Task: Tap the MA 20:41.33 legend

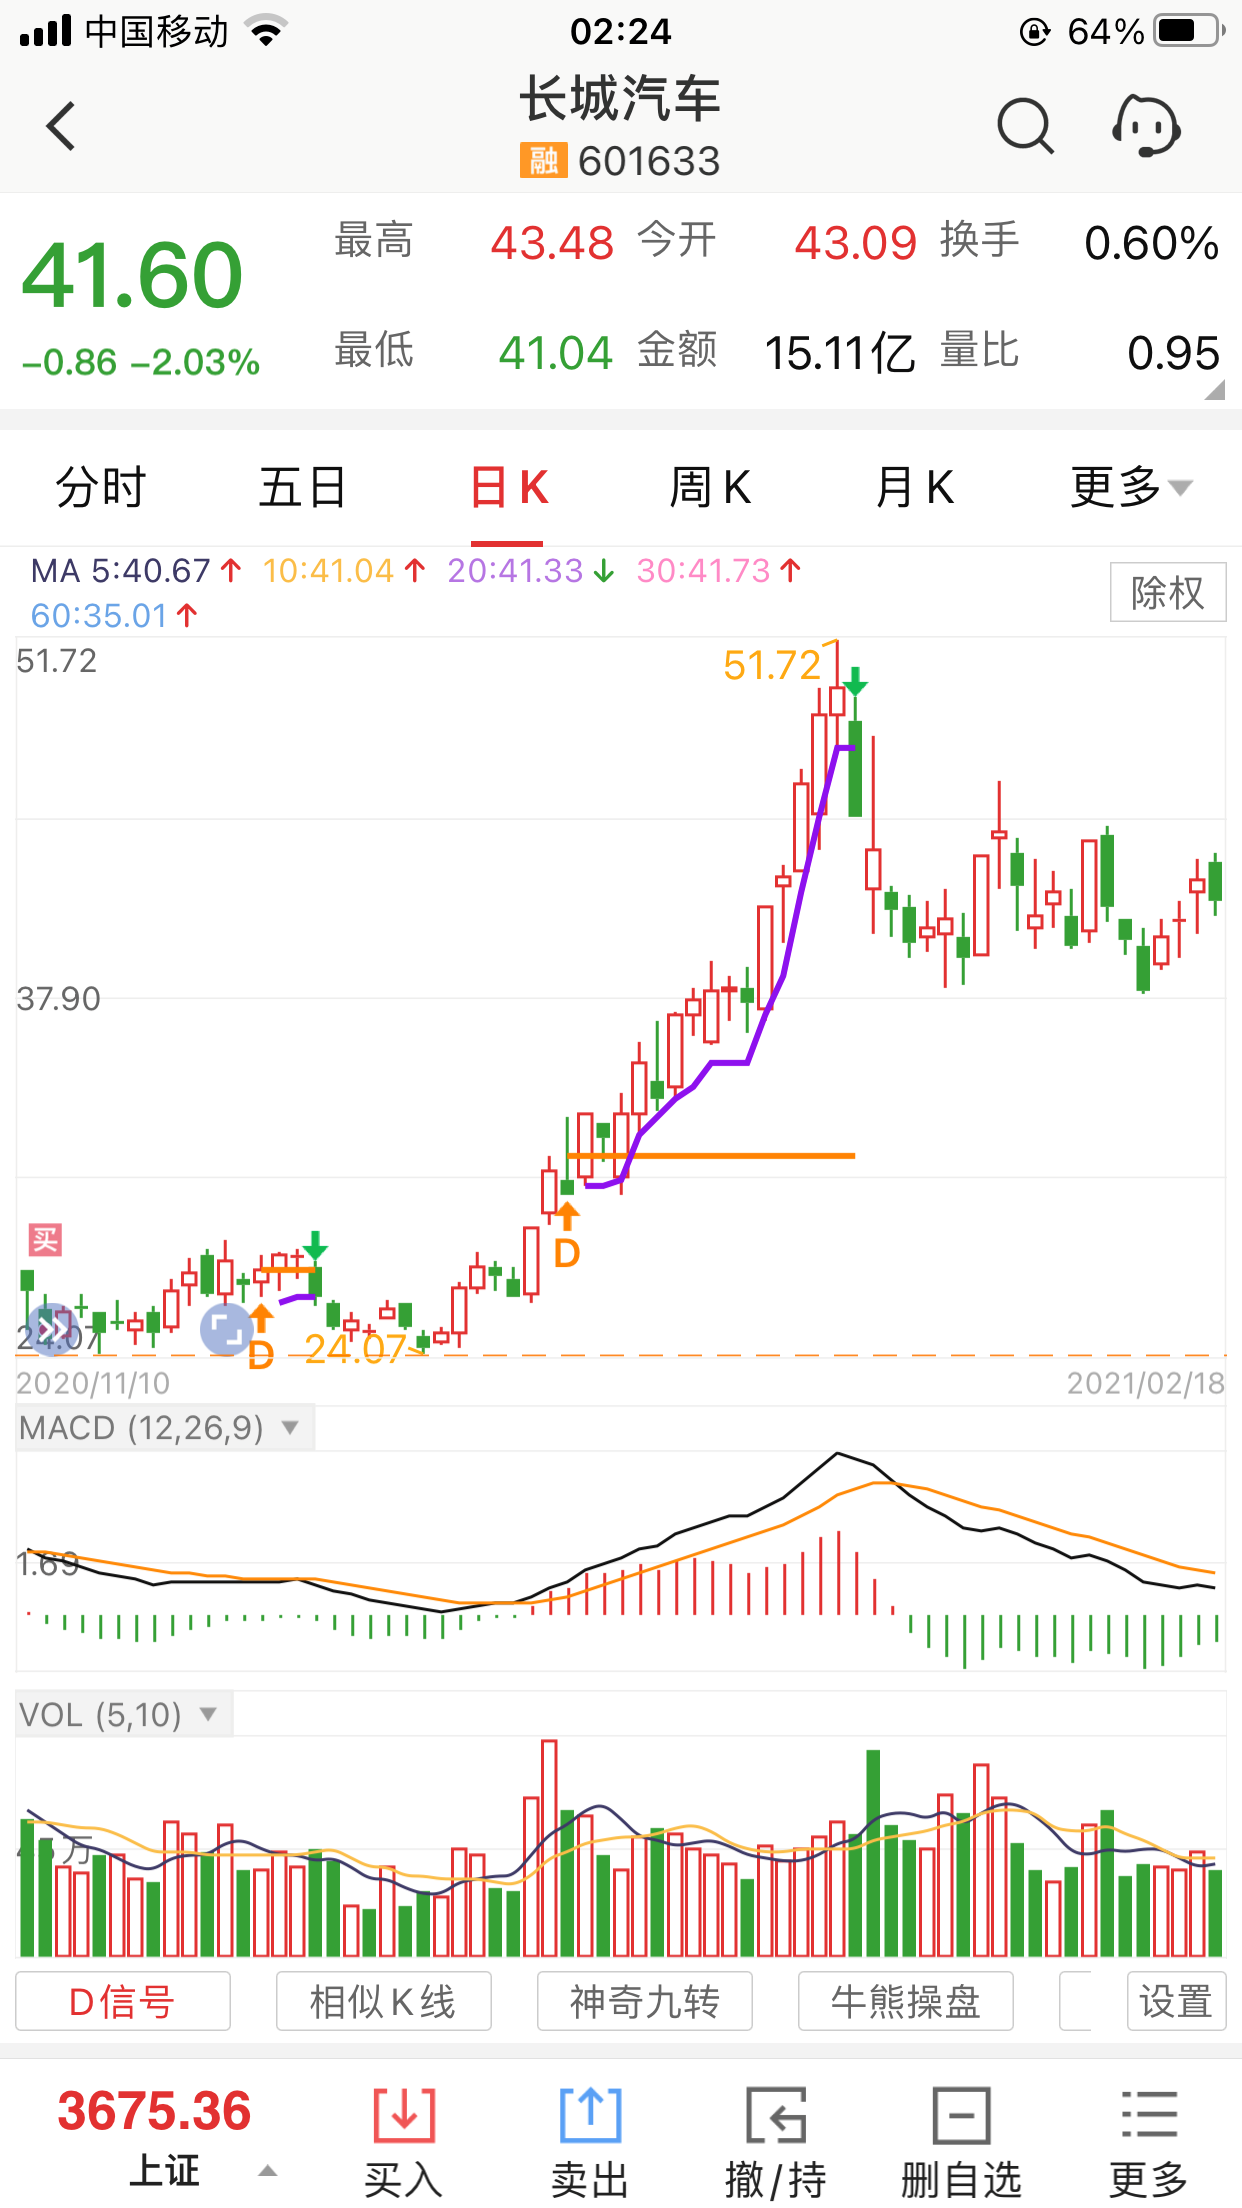Action: (x=531, y=571)
